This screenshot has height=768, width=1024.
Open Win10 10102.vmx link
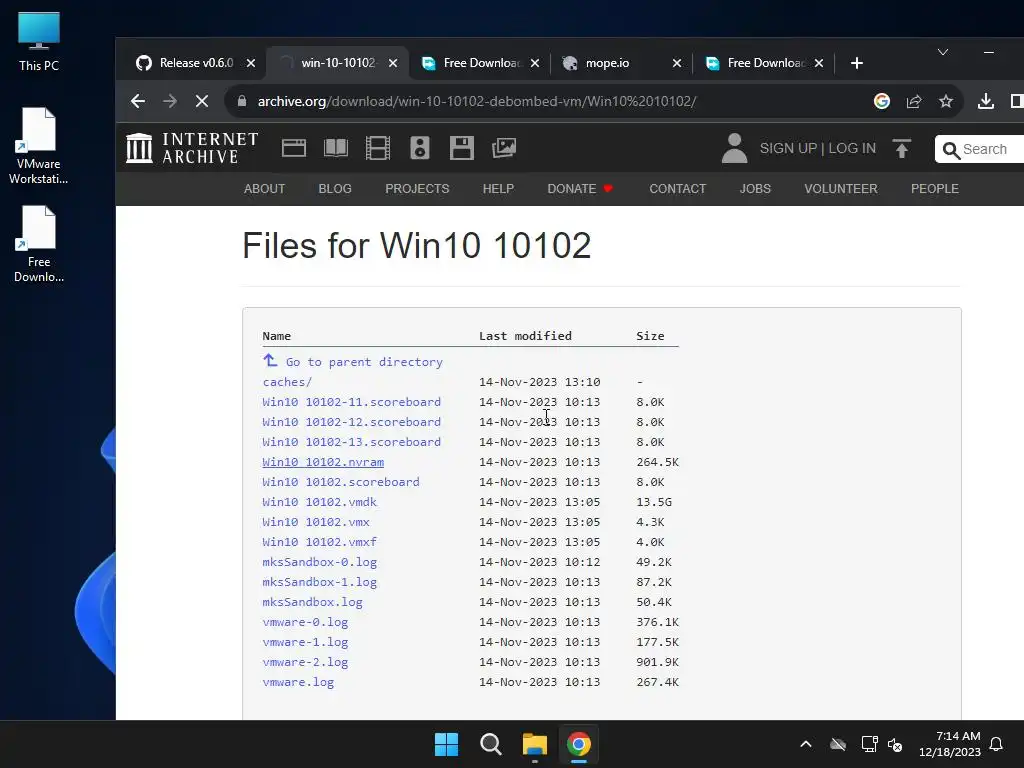pos(316,522)
